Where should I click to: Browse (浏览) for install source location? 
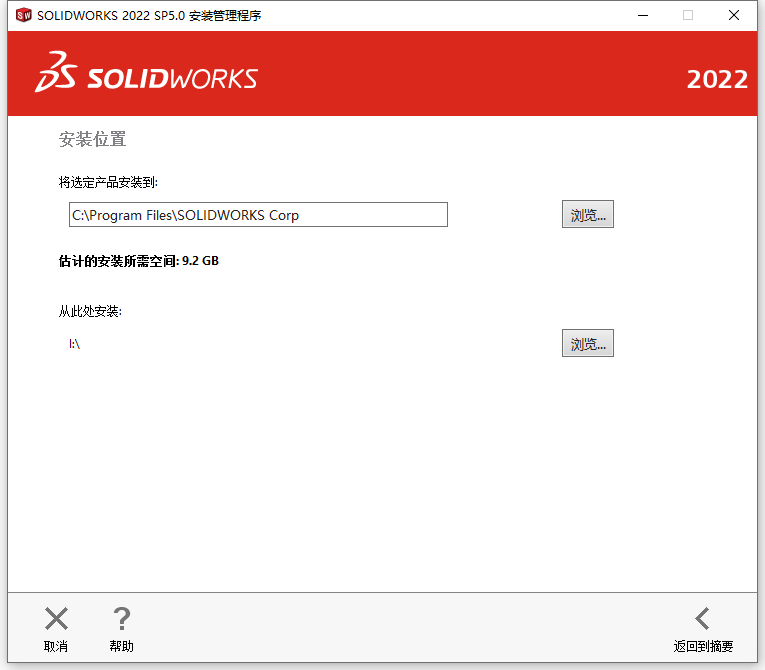coord(587,343)
